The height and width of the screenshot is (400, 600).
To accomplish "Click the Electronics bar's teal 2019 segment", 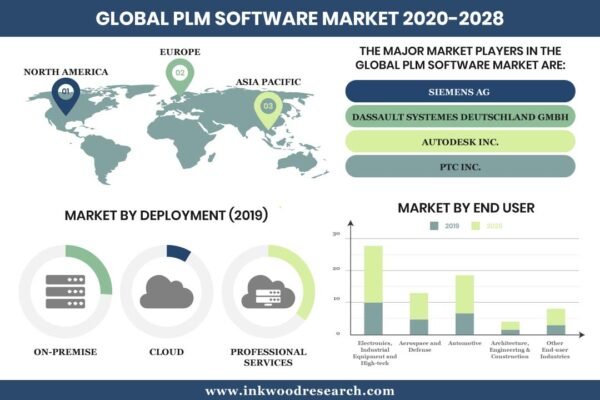I will (x=373, y=318).
